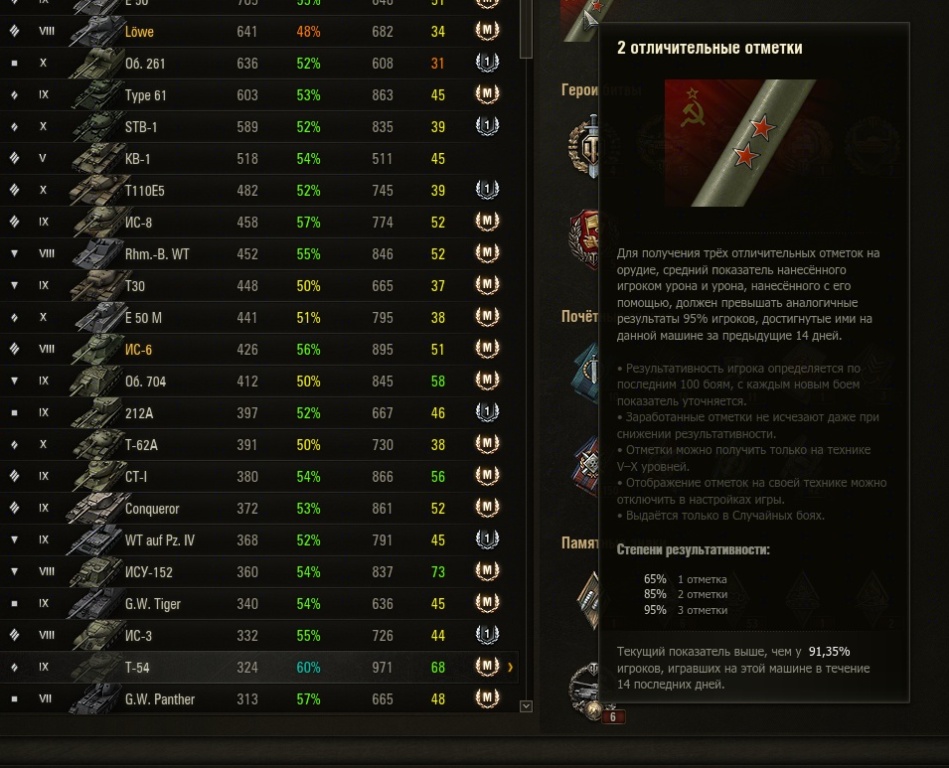
Task: Click the Löwe tank icon
Action: [x=97, y=31]
